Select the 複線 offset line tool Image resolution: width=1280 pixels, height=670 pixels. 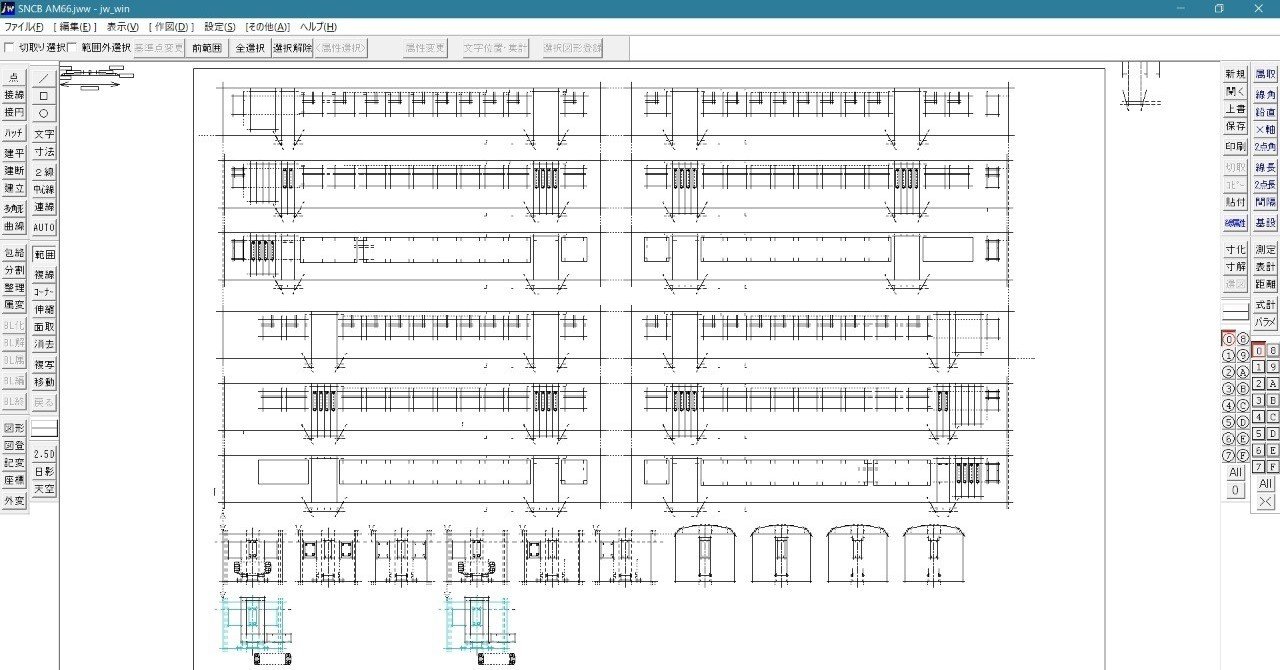pos(44,274)
